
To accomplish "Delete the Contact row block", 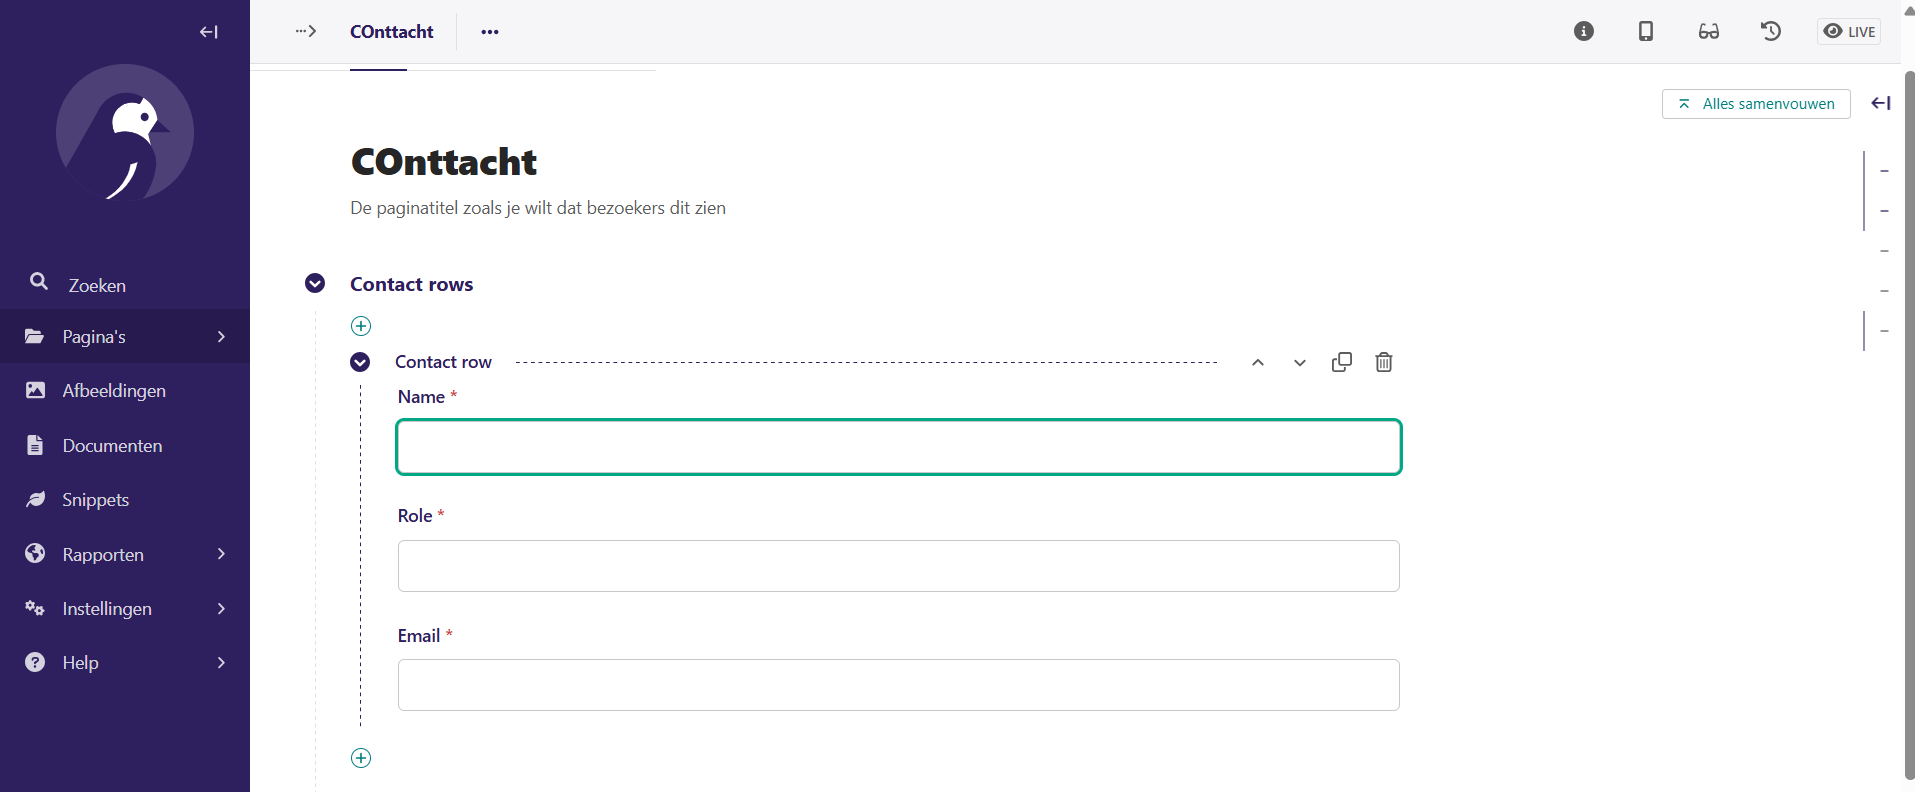I will pos(1383,362).
